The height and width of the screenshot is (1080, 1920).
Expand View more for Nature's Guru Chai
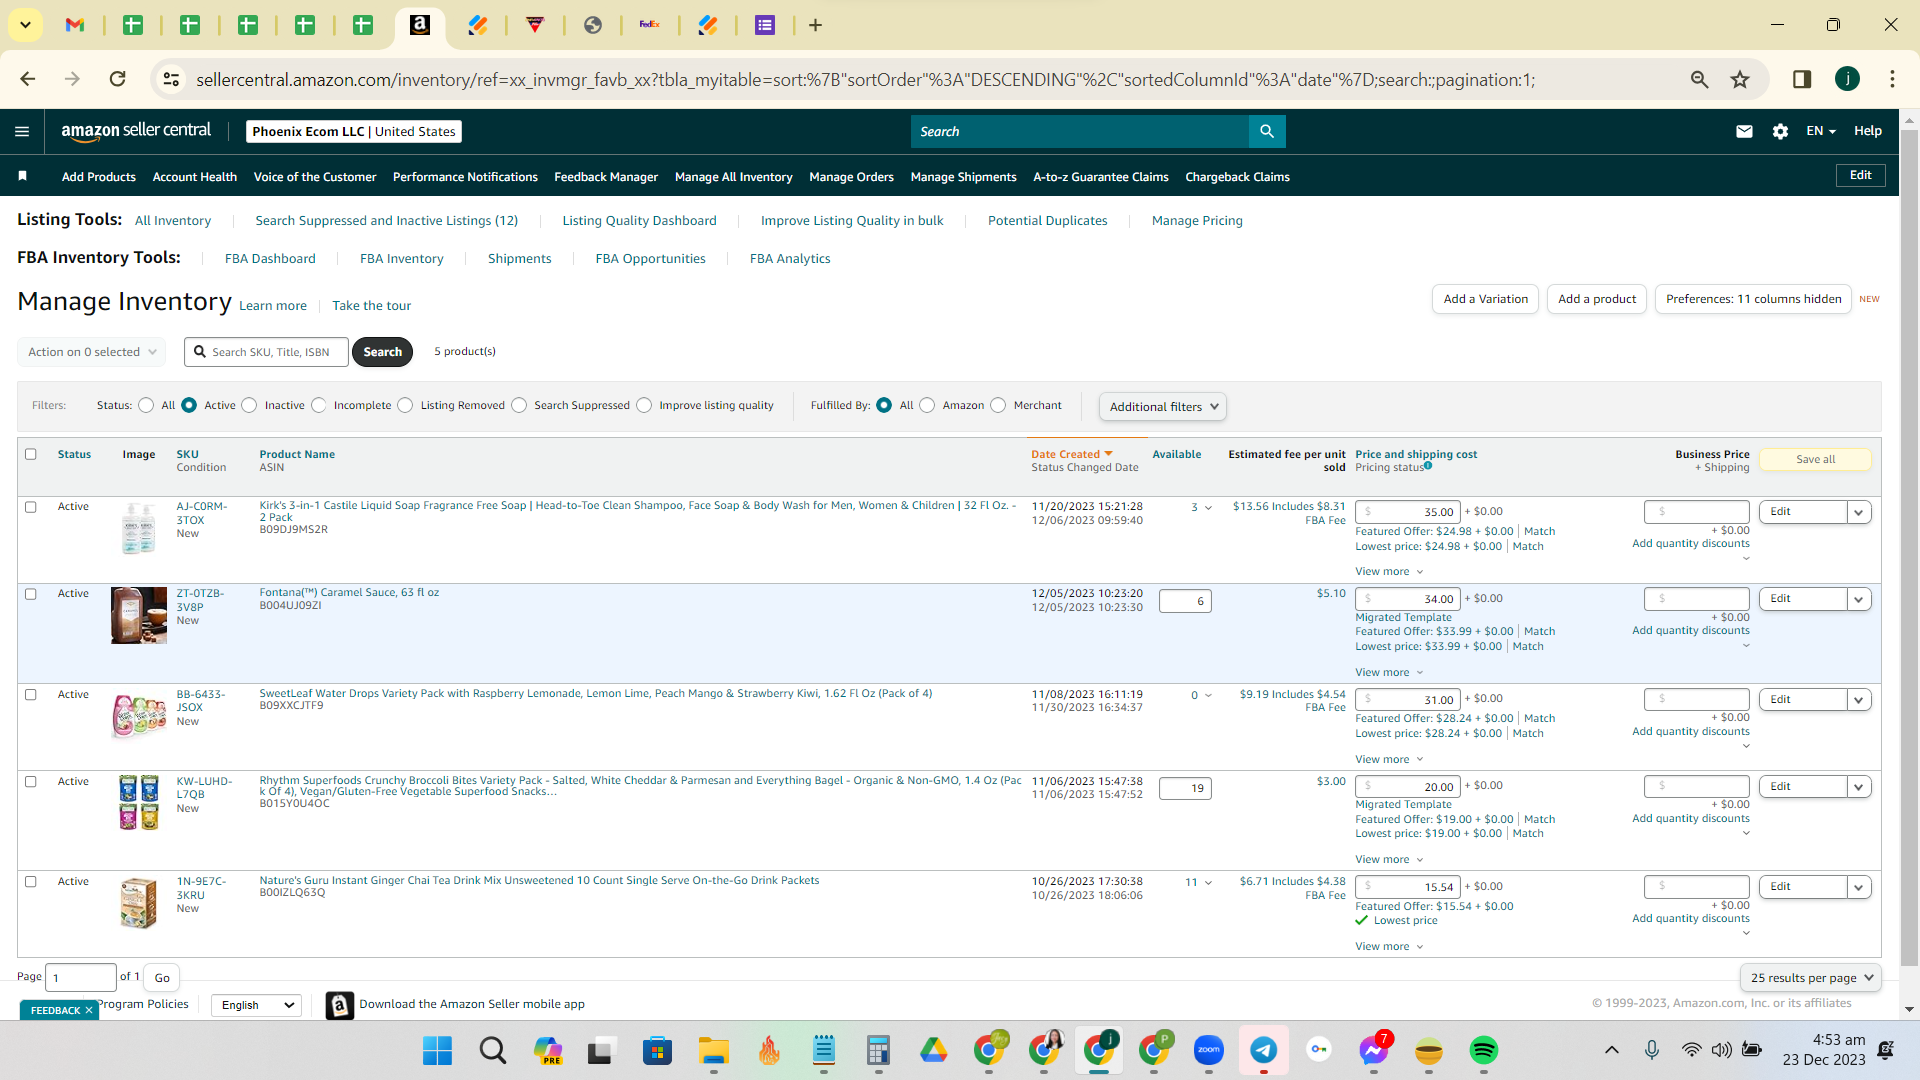coord(1389,947)
